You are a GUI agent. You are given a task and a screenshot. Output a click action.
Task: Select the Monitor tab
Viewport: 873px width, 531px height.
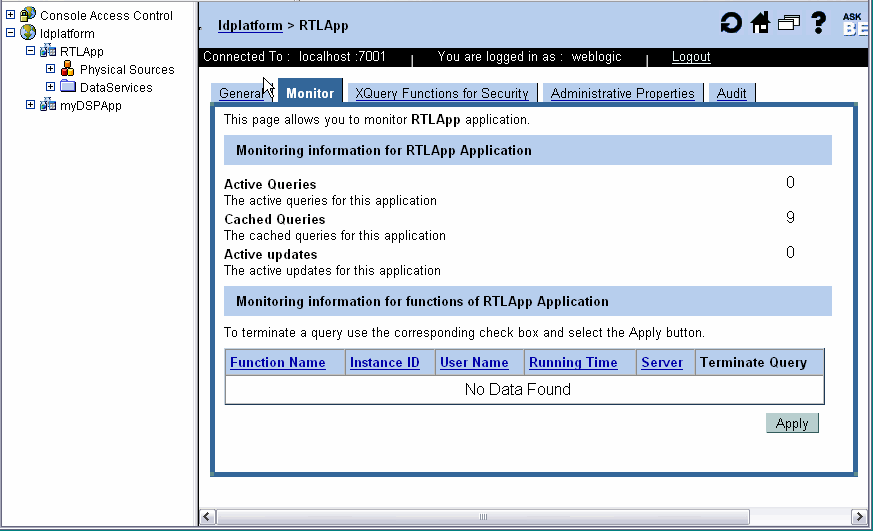[x=310, y=92]
